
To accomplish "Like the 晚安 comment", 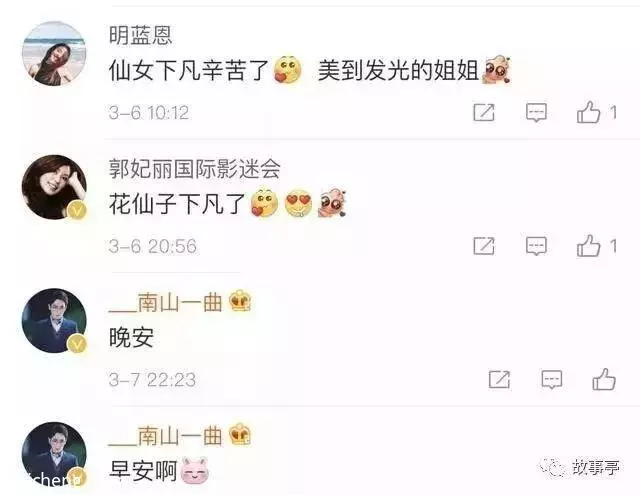I will pos(604,379).
